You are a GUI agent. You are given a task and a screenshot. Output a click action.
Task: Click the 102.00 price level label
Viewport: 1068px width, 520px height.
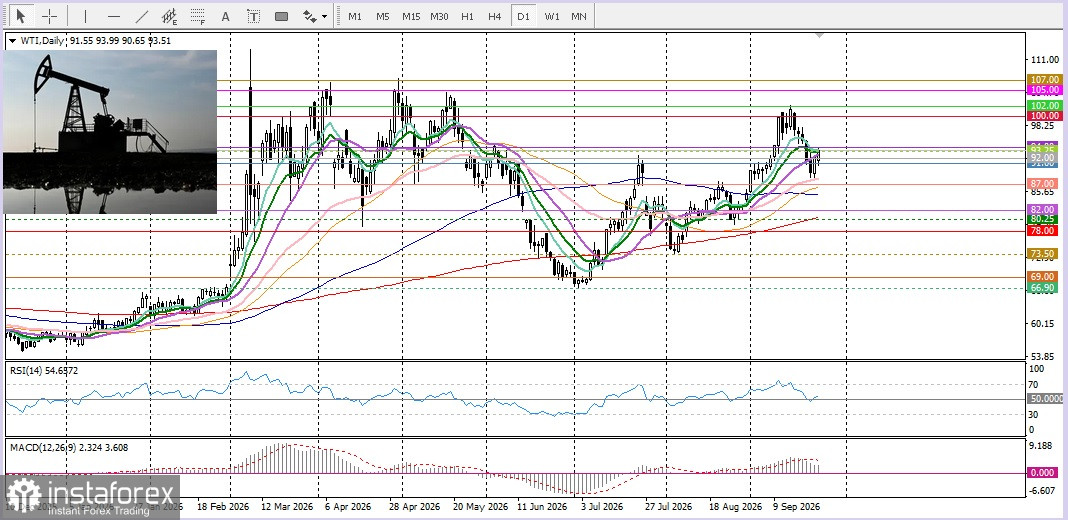[1044, 106]
